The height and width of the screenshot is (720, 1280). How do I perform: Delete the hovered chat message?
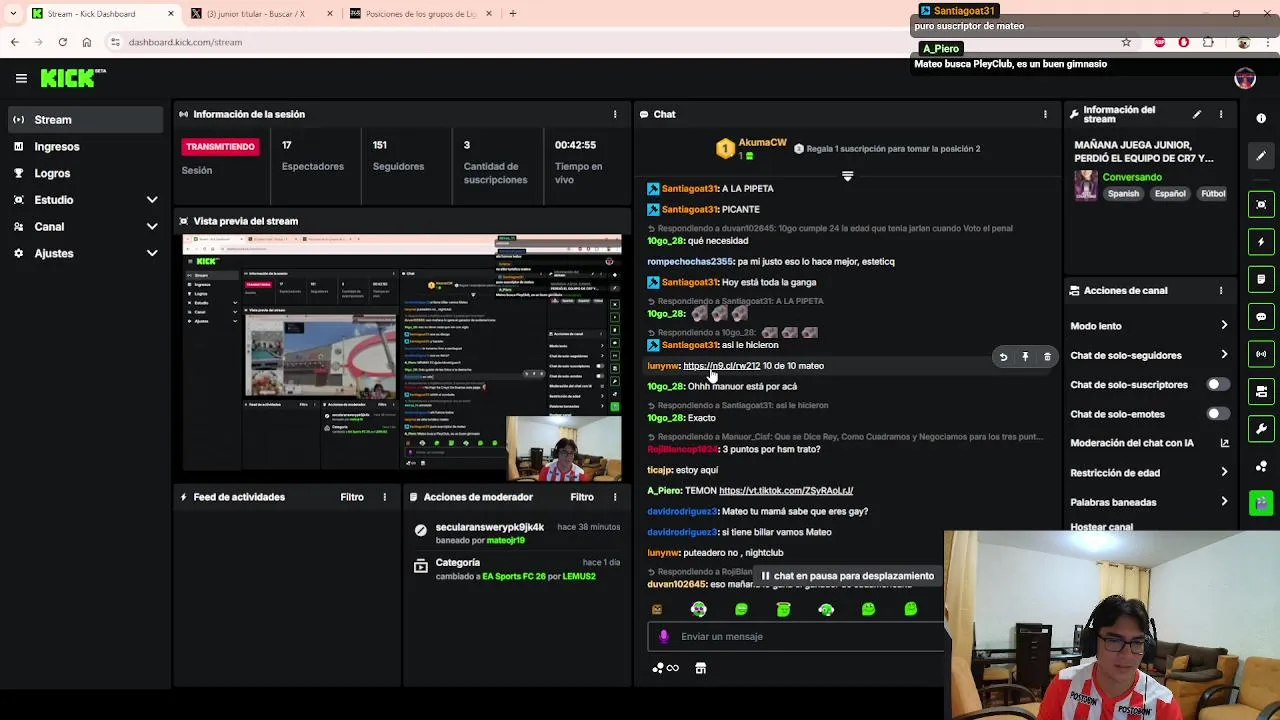click(x=1047, y=356)
